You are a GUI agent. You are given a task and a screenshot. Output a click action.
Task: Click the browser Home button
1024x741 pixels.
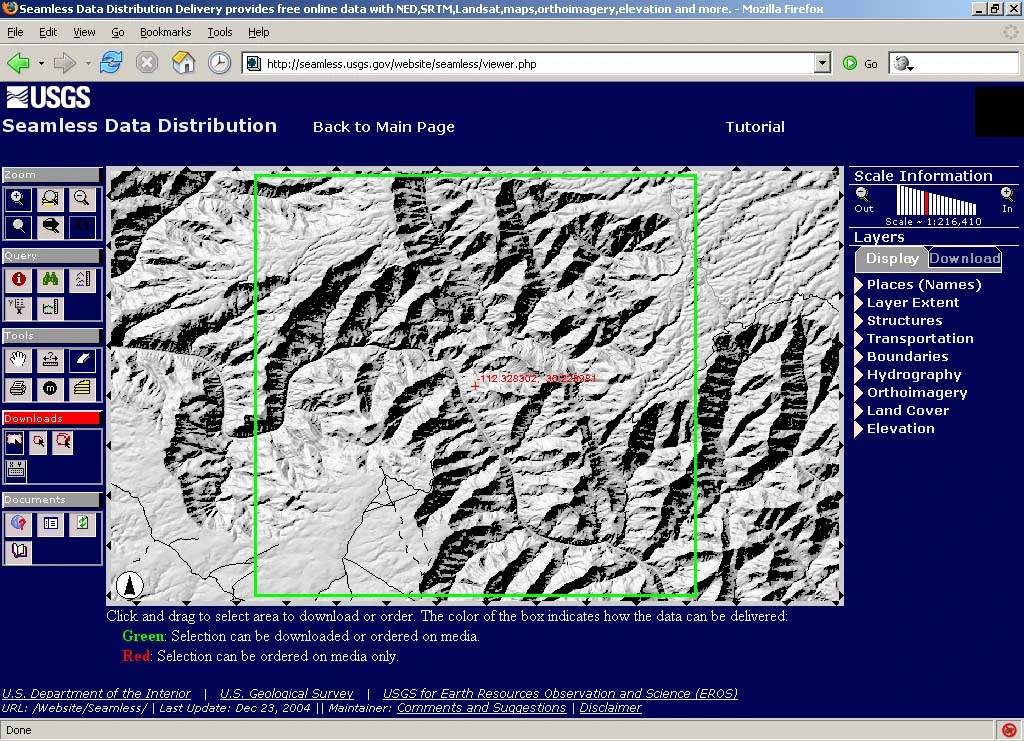184,63
